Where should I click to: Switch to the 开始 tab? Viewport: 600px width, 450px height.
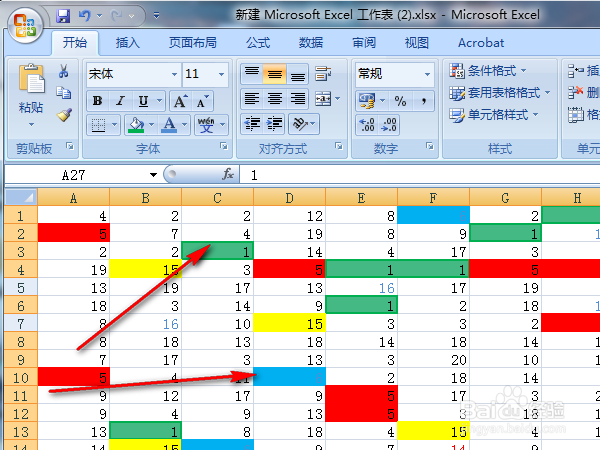pyautogui.click(x=75, y=42)
